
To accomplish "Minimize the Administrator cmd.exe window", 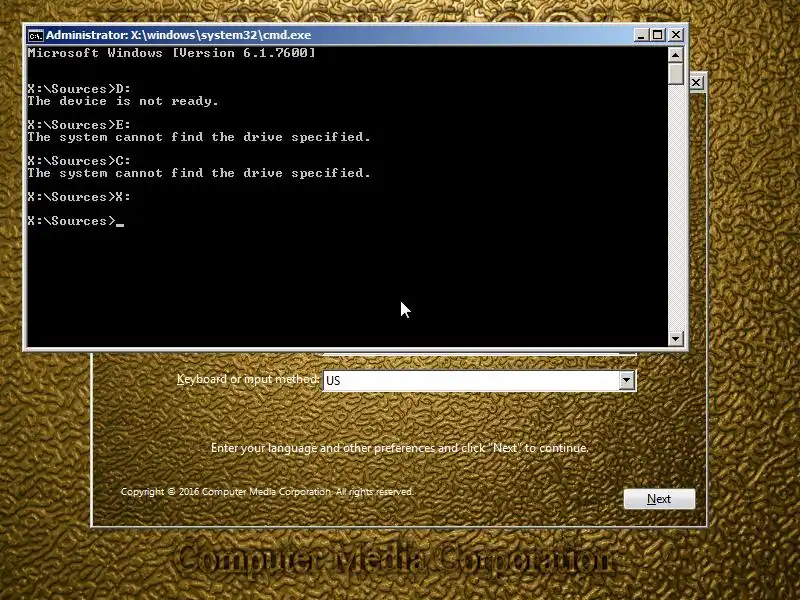I will [x=641, y=35].
